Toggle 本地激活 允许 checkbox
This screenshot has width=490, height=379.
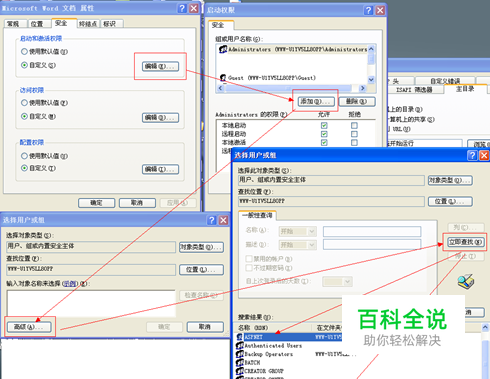[x=324, y=142]
